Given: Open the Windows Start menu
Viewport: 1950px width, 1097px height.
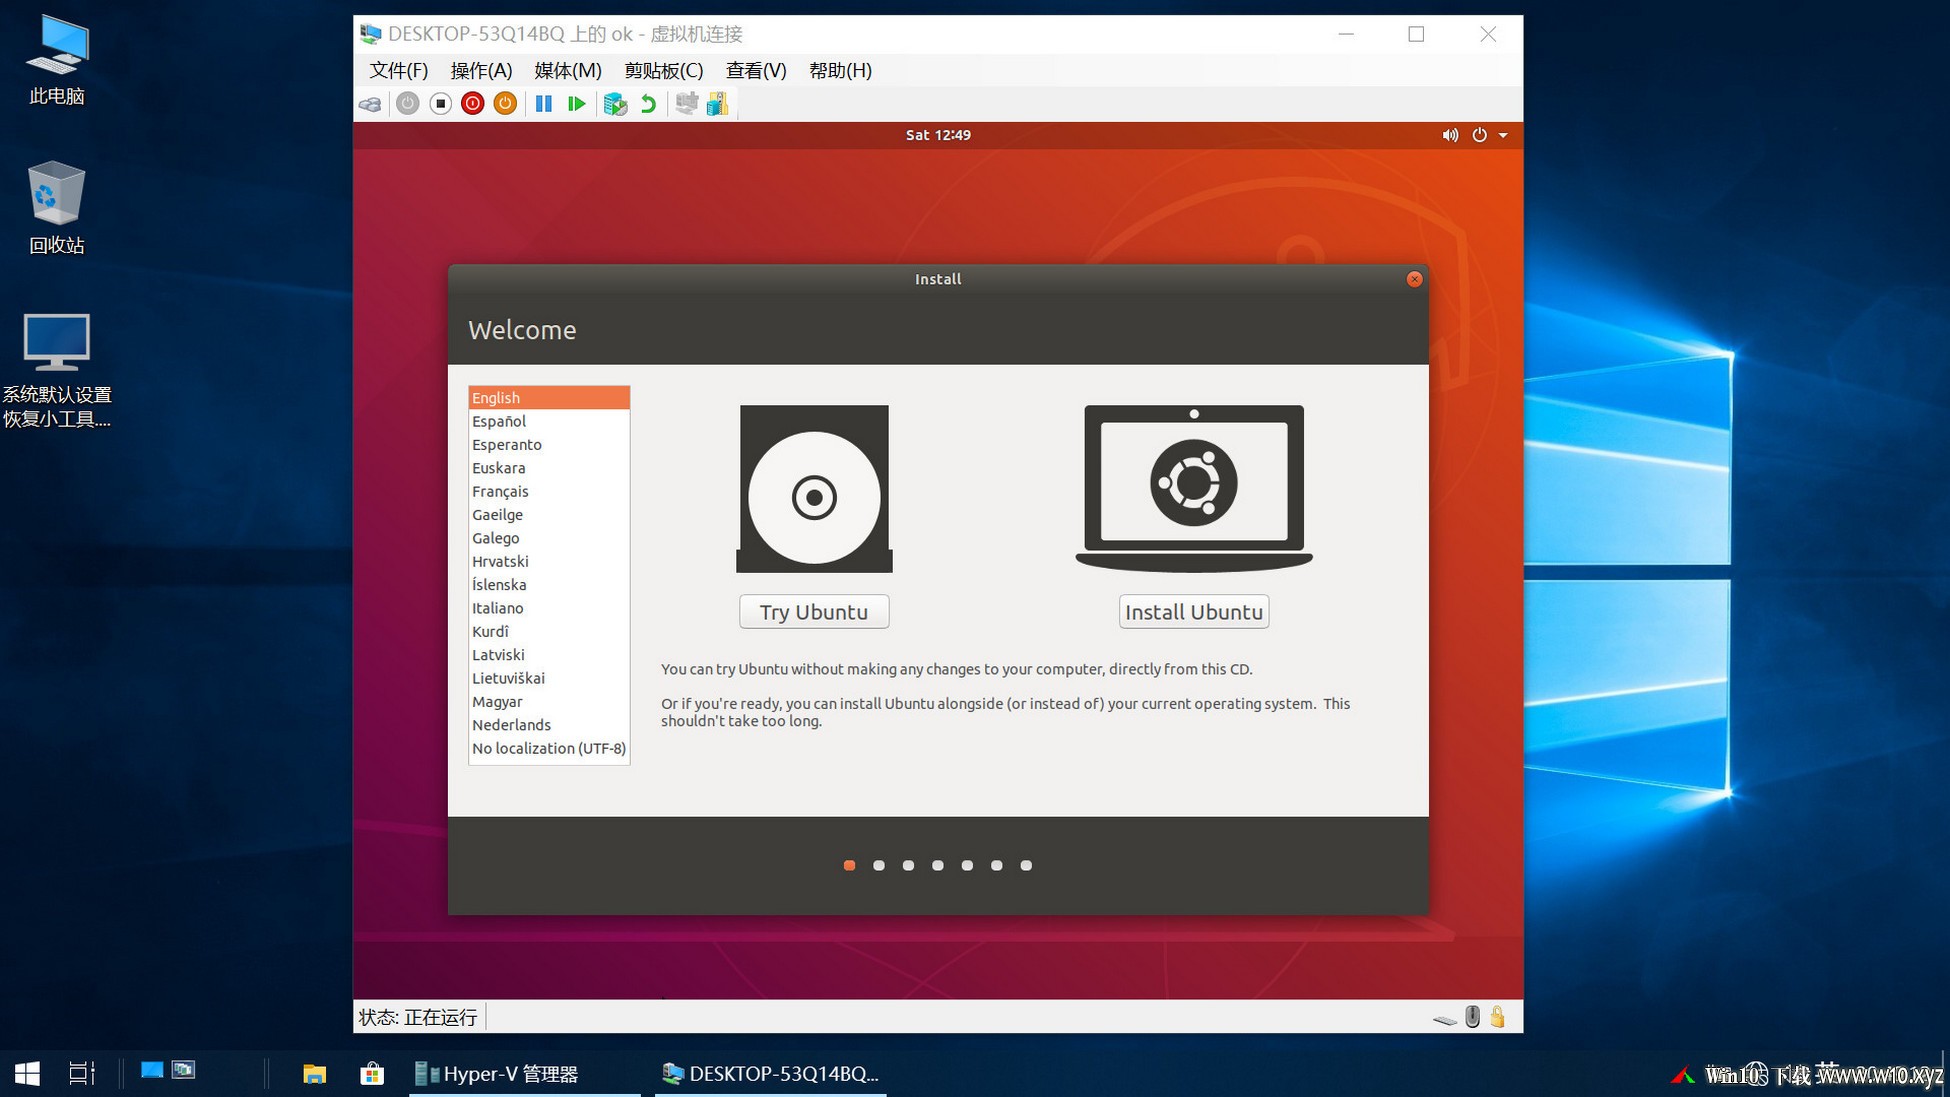Looking at the screenshot, I should coord(27,1074).
